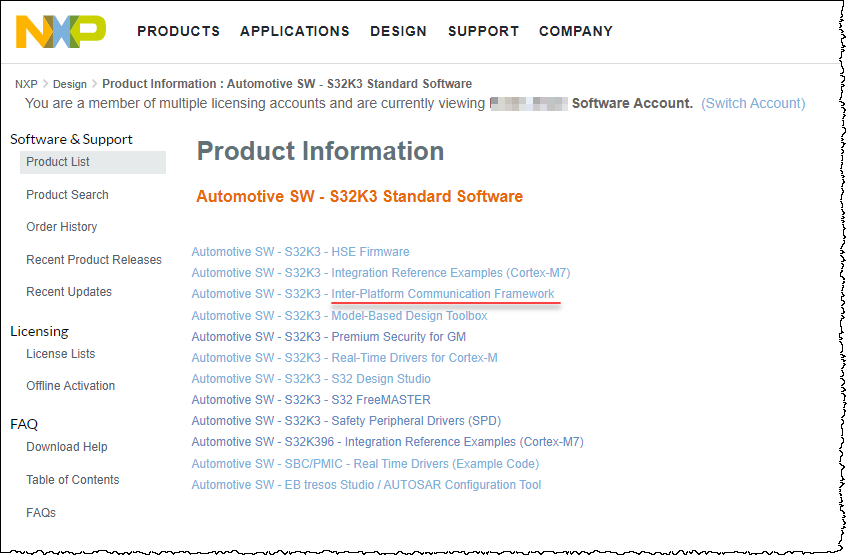847x556 pixels.
Task: Open Real-Time Drivers for Cortex-M link
Action: tap(345, 358)
